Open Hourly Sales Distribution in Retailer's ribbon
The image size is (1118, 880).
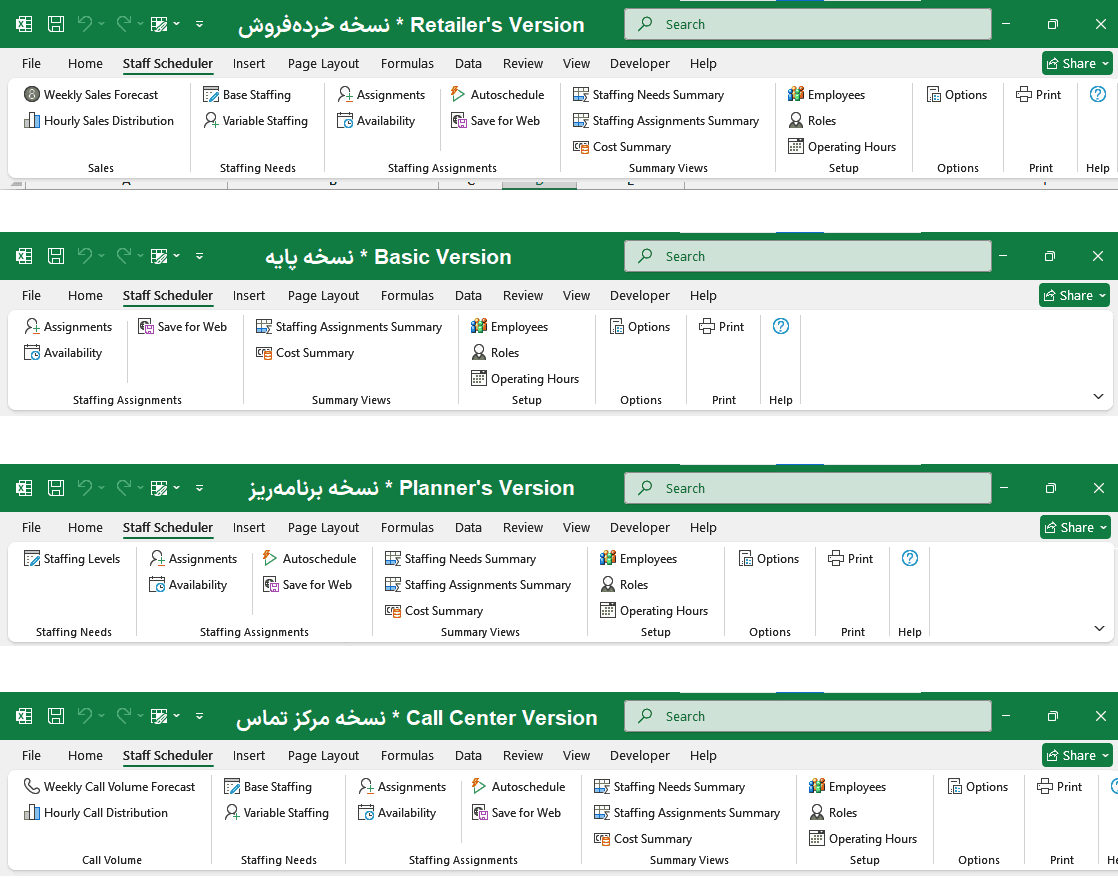click(98, 121)
